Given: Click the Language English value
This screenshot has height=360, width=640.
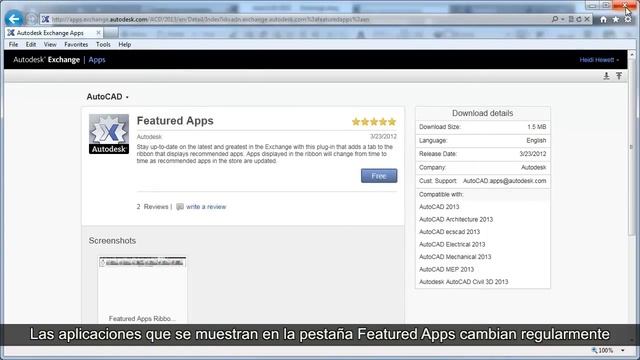Looking at the screenshot, I should click(x=536, y=140).
